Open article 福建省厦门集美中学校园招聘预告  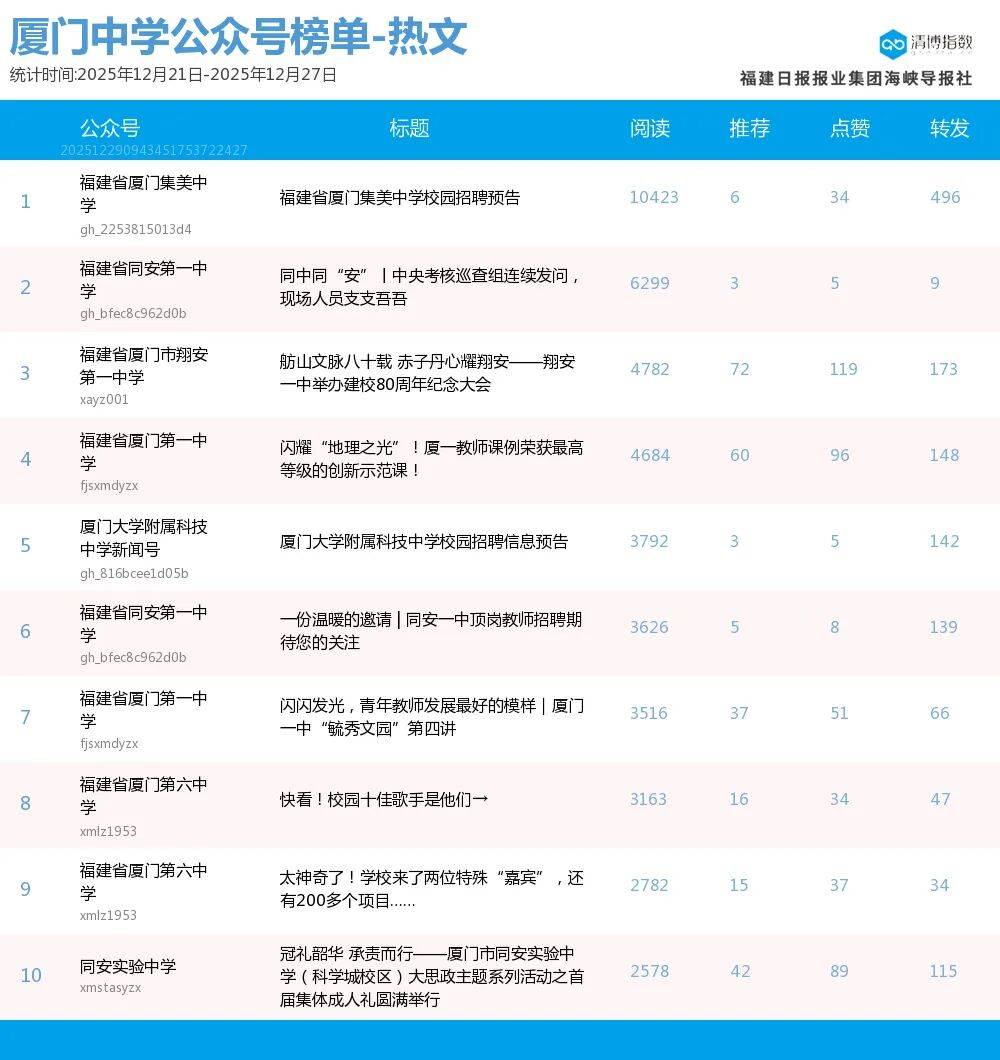tap(399, 198)
